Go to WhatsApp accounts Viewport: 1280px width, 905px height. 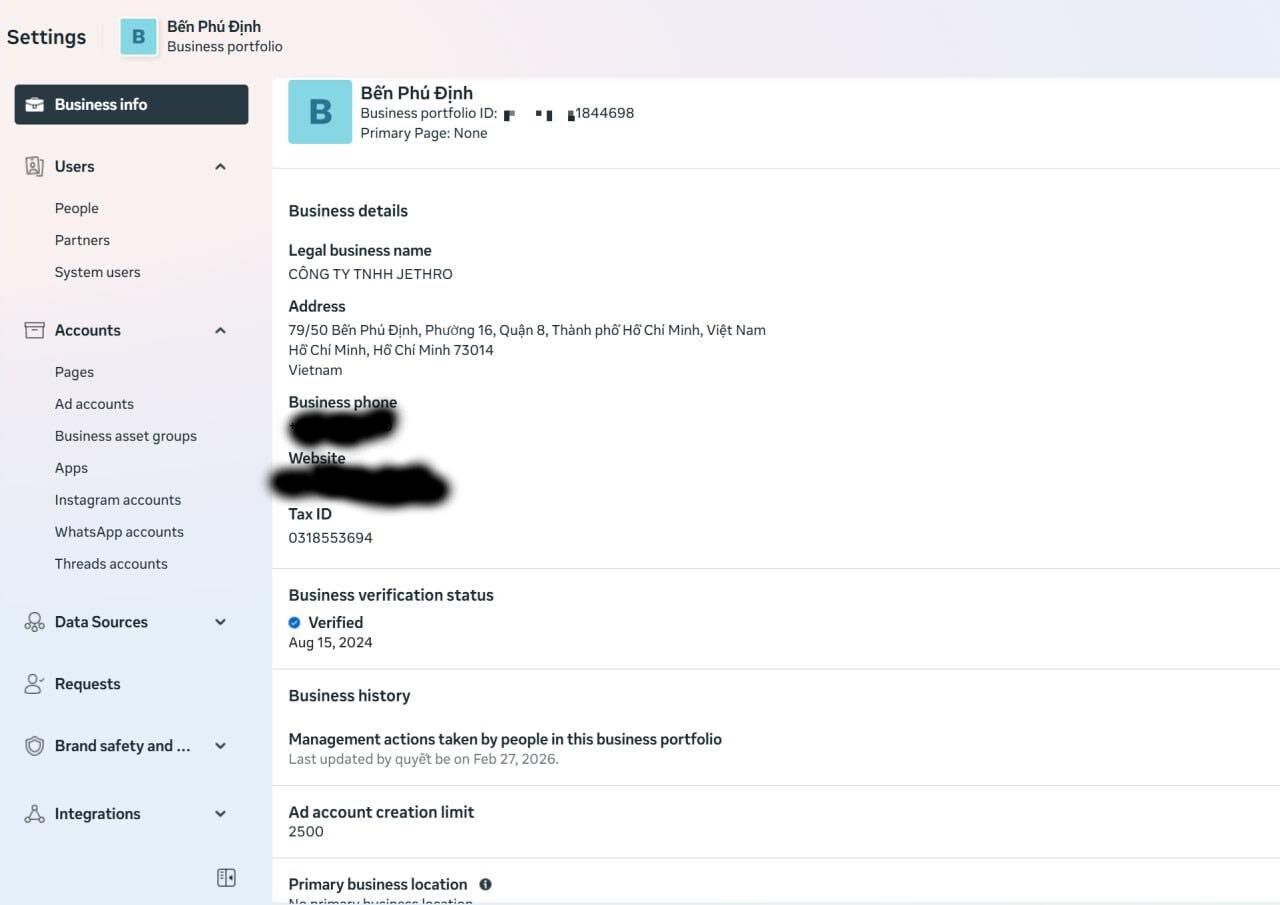pos(119,532)
